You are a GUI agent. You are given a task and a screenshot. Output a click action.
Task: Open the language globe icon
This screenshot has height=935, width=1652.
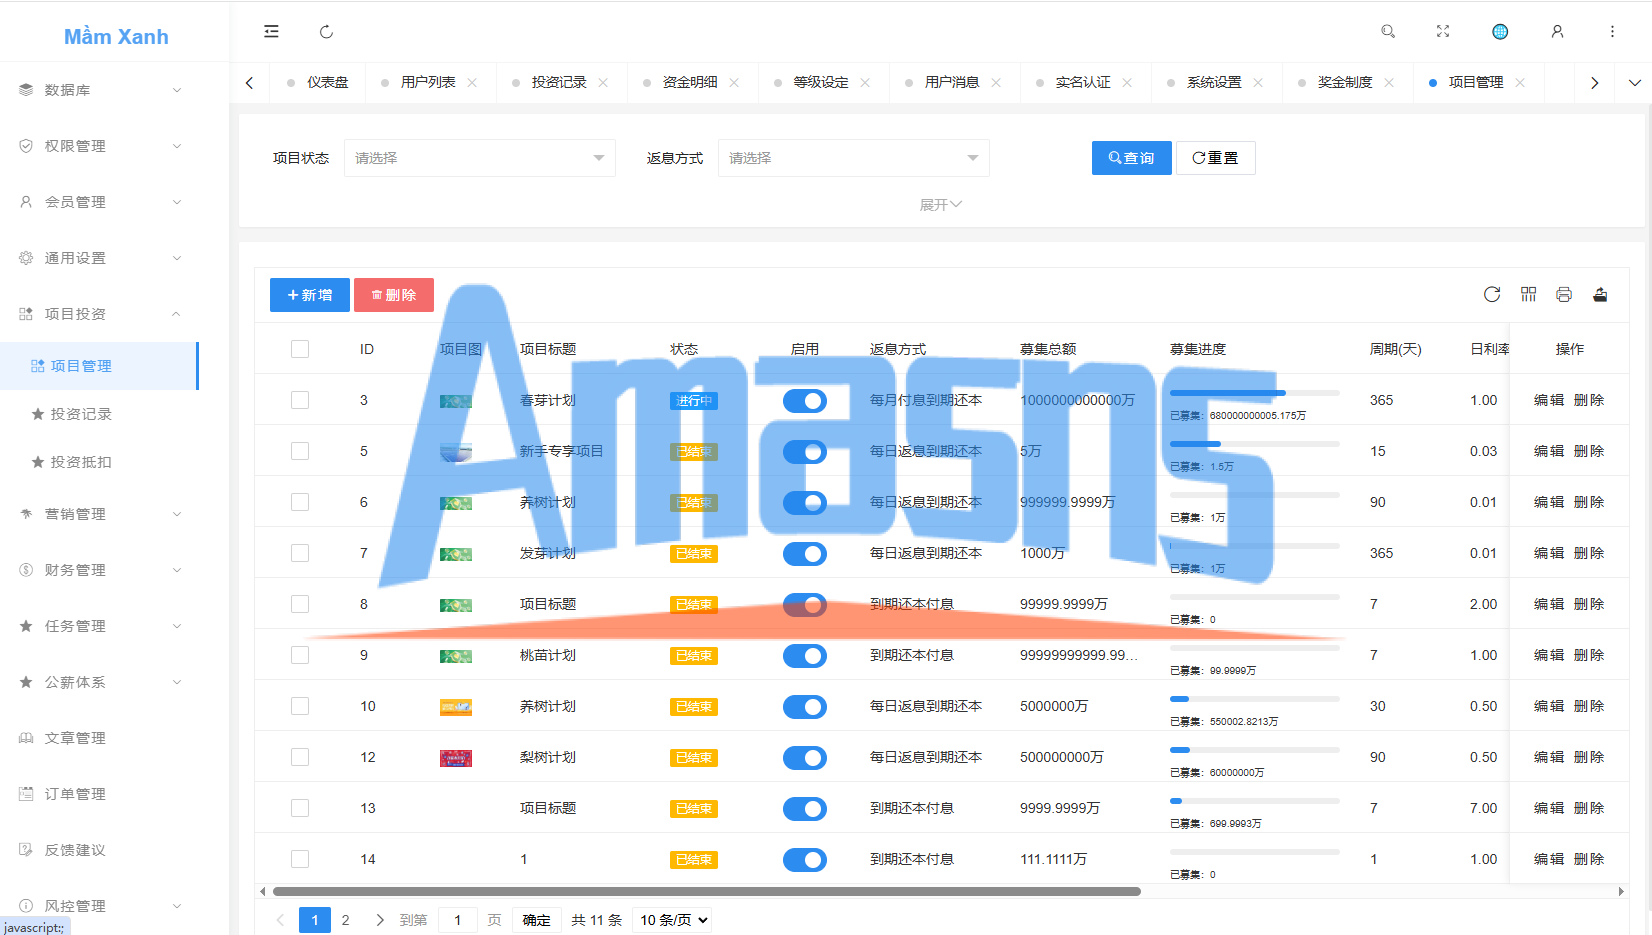(1500, 31)
